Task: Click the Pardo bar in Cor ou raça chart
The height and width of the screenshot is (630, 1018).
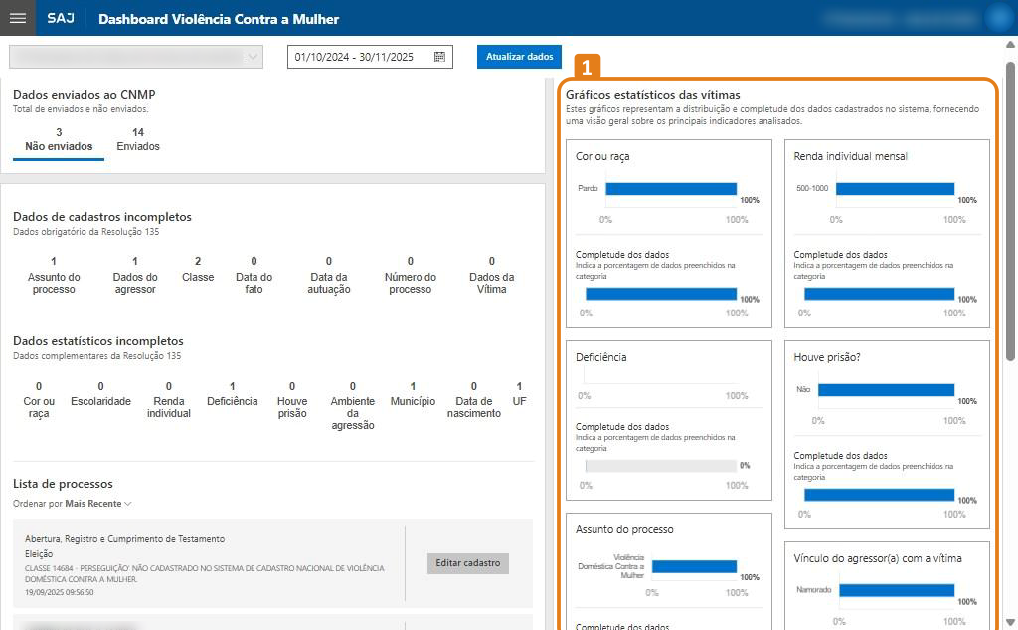Action: (670, 188)
